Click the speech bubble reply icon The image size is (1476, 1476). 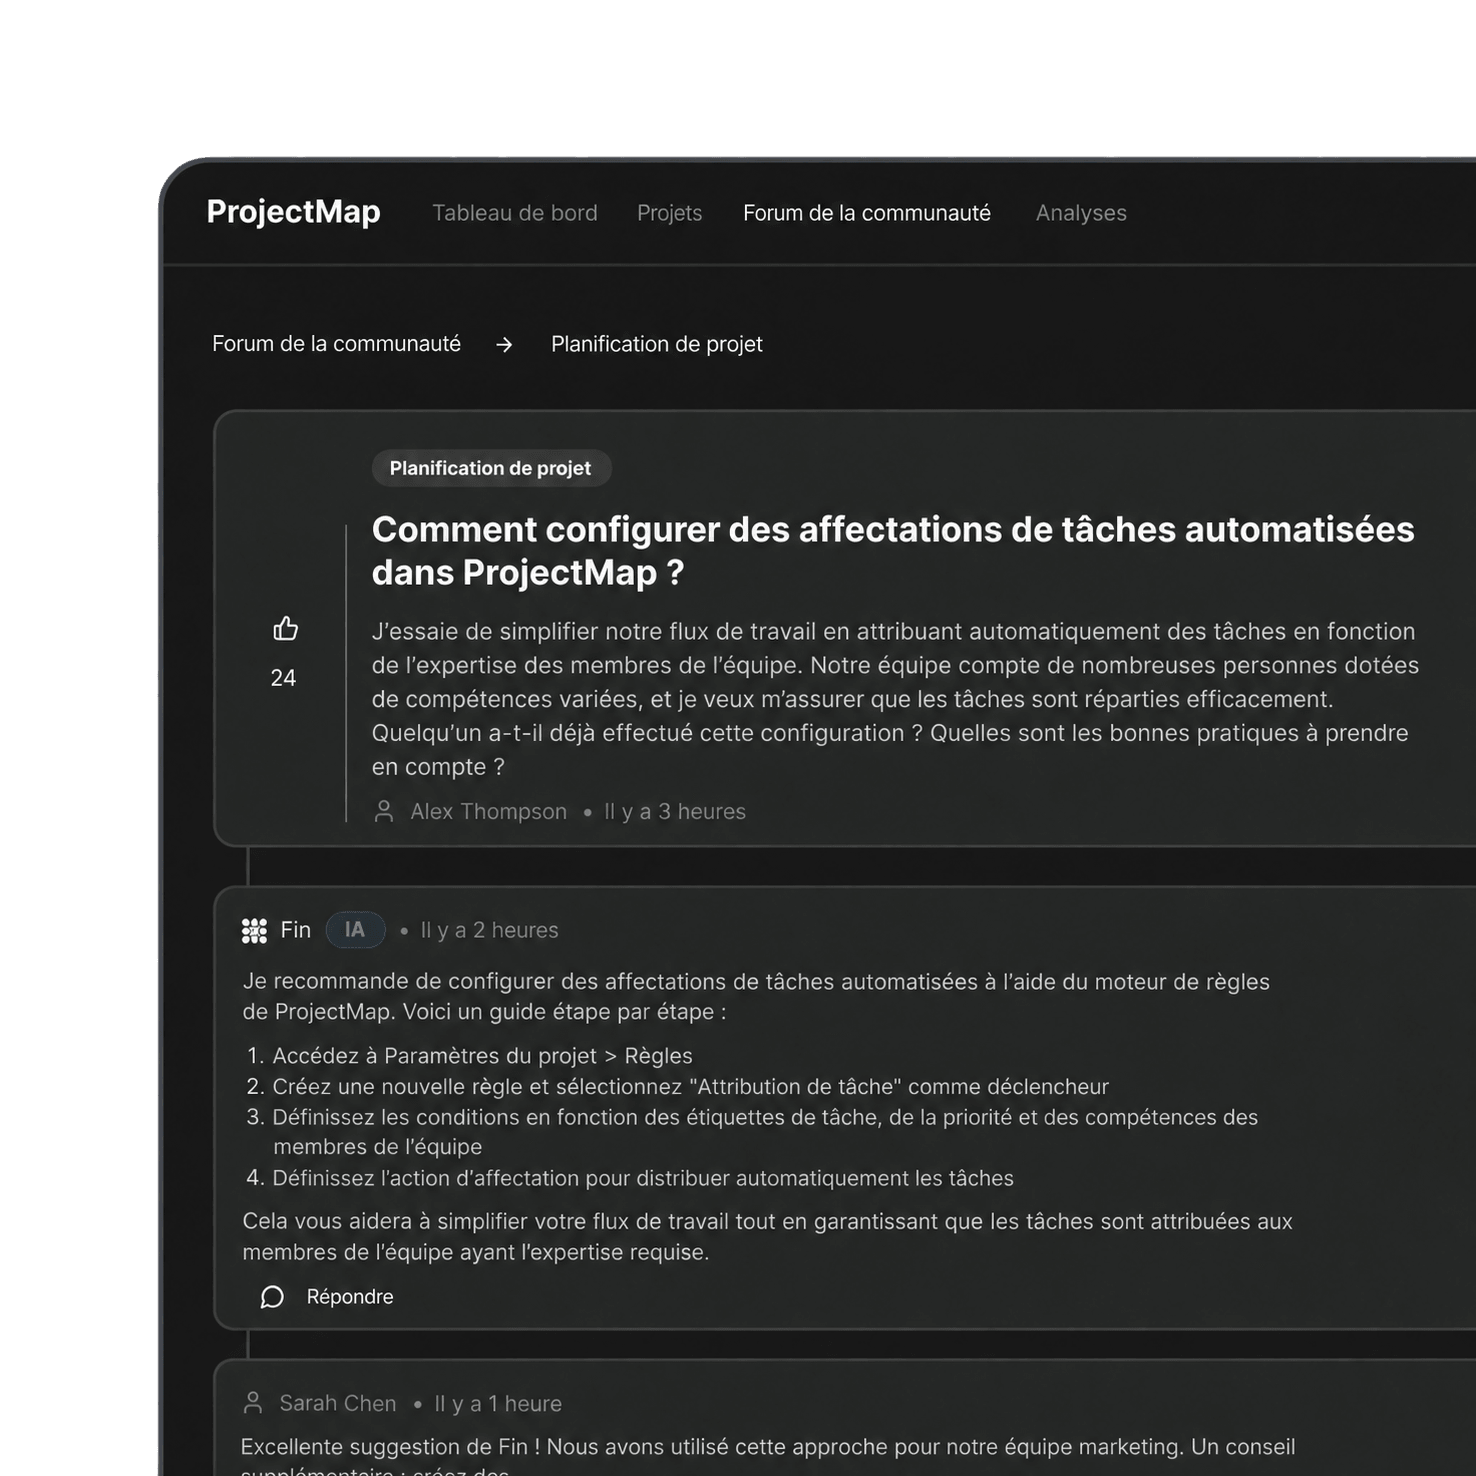[x=272, y=1297]
